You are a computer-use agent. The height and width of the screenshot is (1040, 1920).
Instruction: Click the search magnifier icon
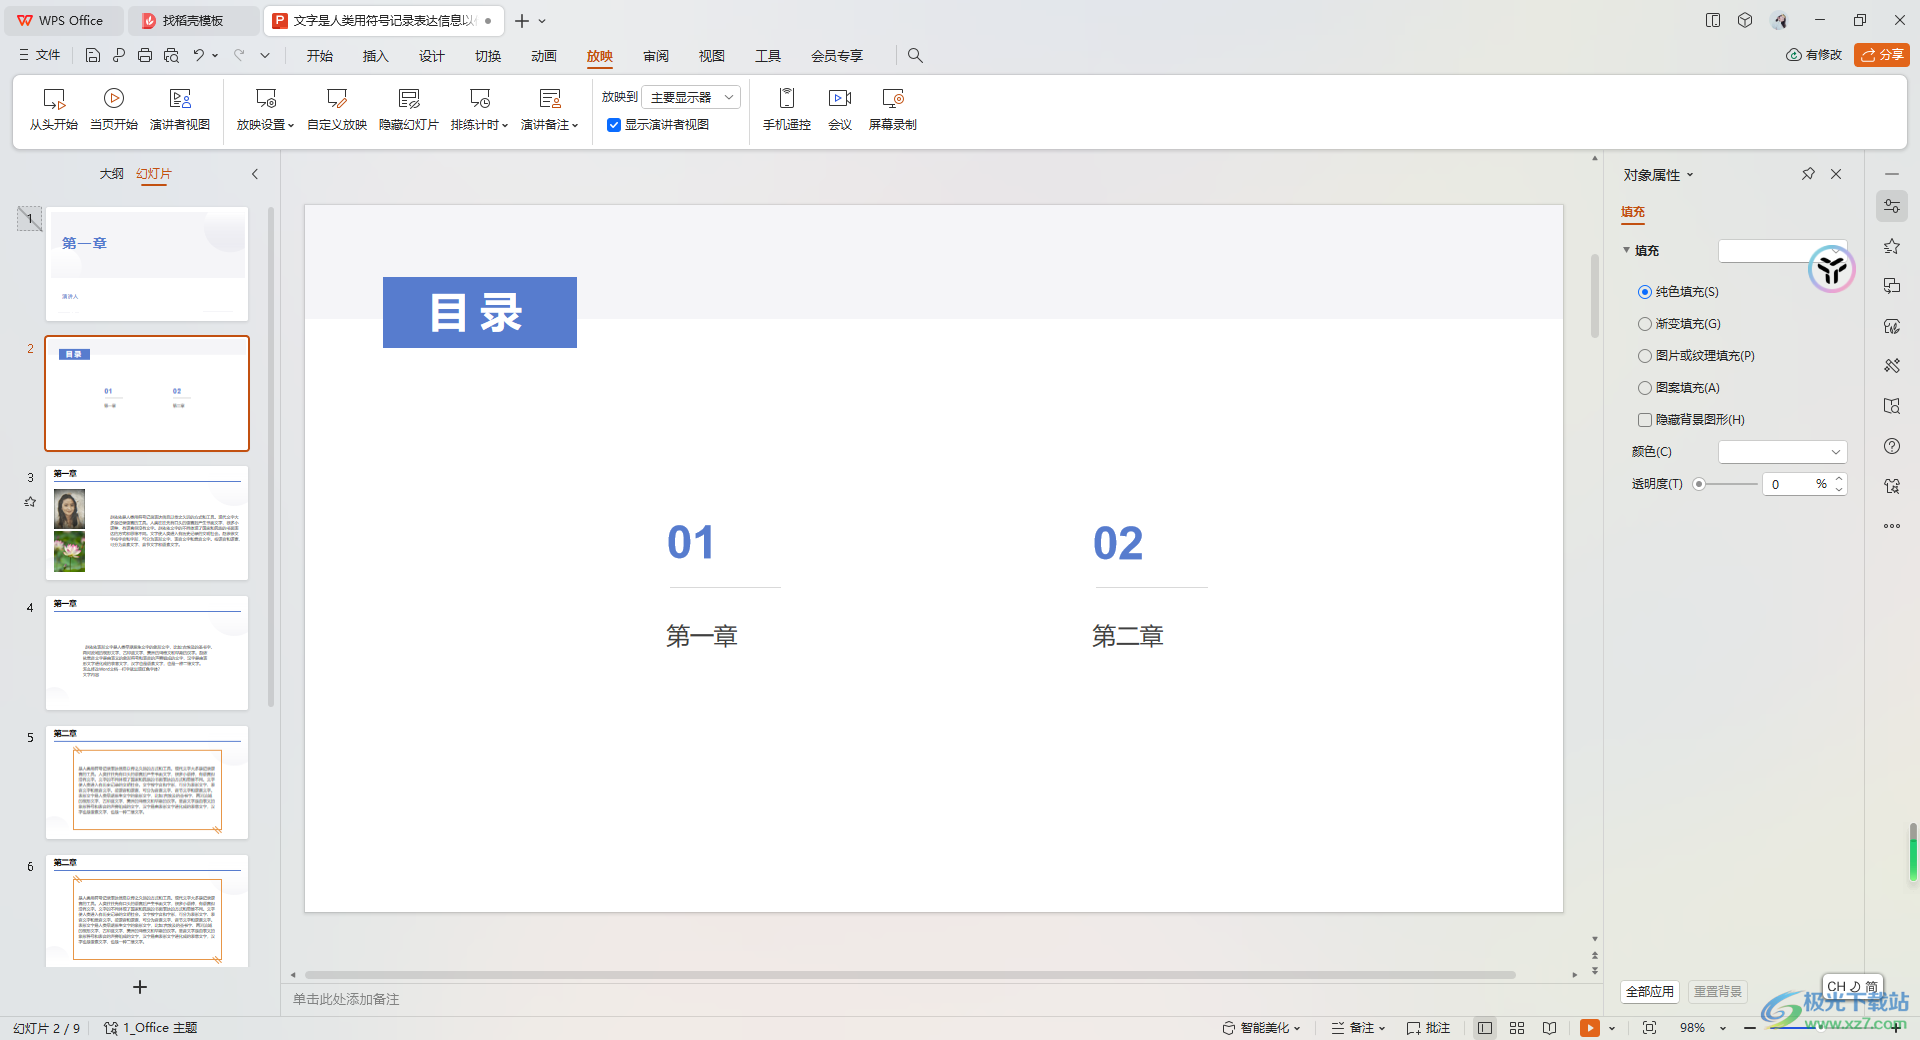pos(915,56)
